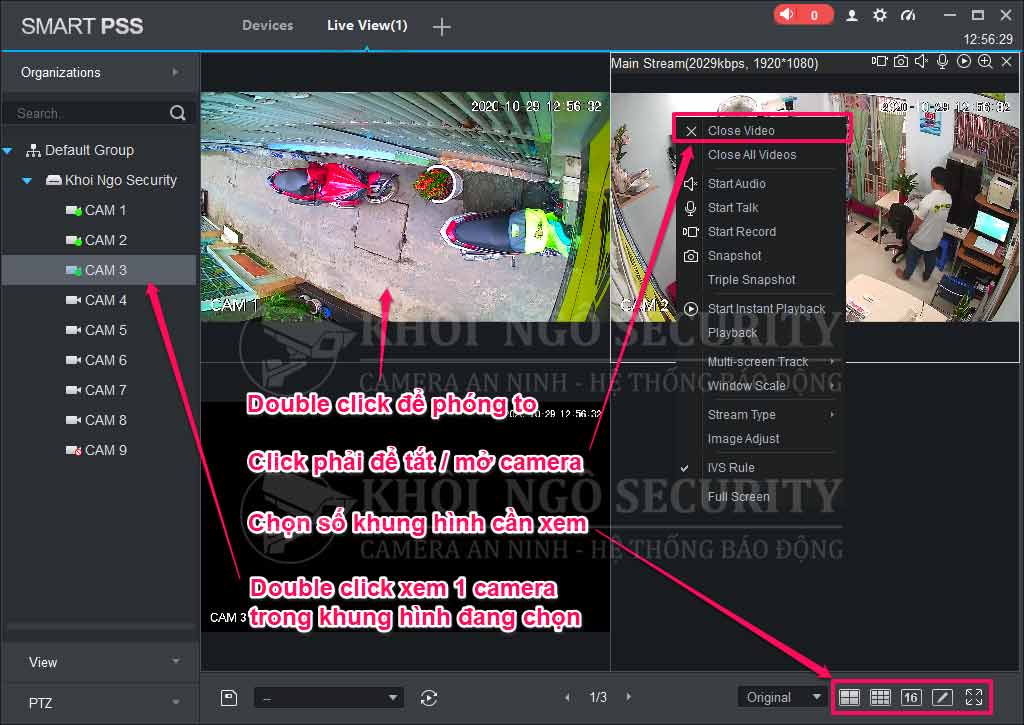This screenshot has width=1024, height=725.
Task: Collapse the Default Group tree node
Action: 8,151
